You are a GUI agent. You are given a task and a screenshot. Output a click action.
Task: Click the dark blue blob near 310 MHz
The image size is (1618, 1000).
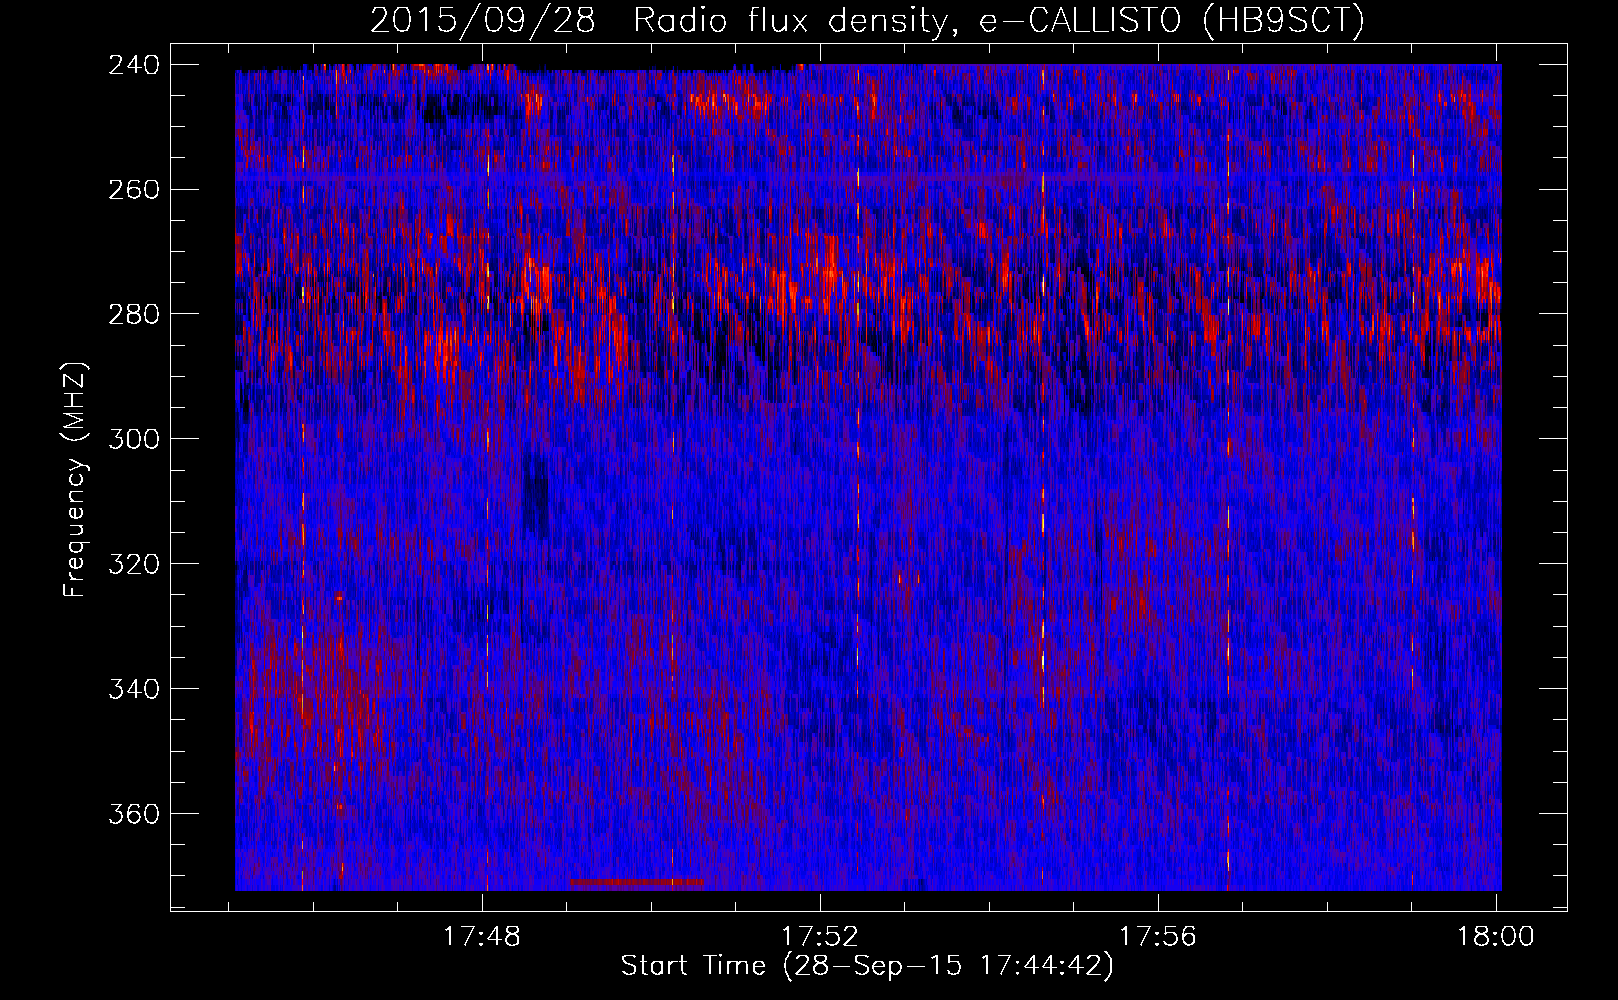[x=537, y=495]
